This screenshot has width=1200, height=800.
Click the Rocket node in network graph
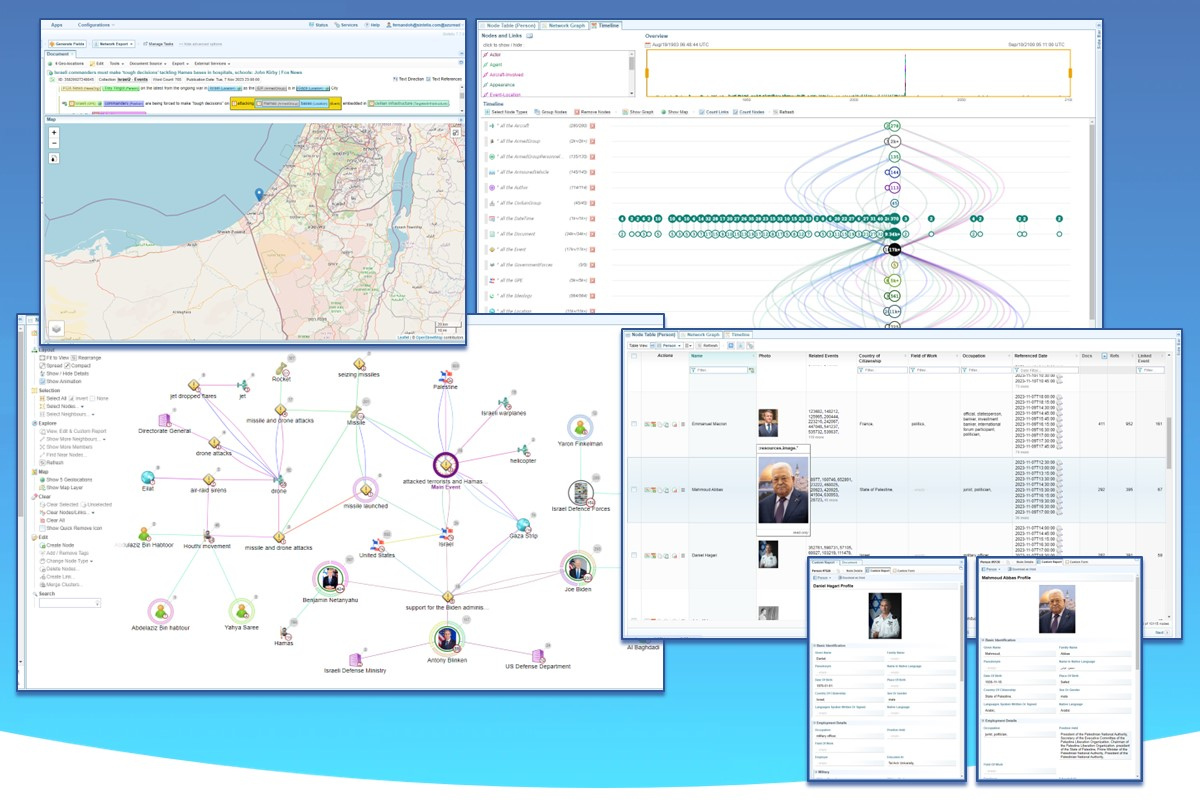point(281,370)
